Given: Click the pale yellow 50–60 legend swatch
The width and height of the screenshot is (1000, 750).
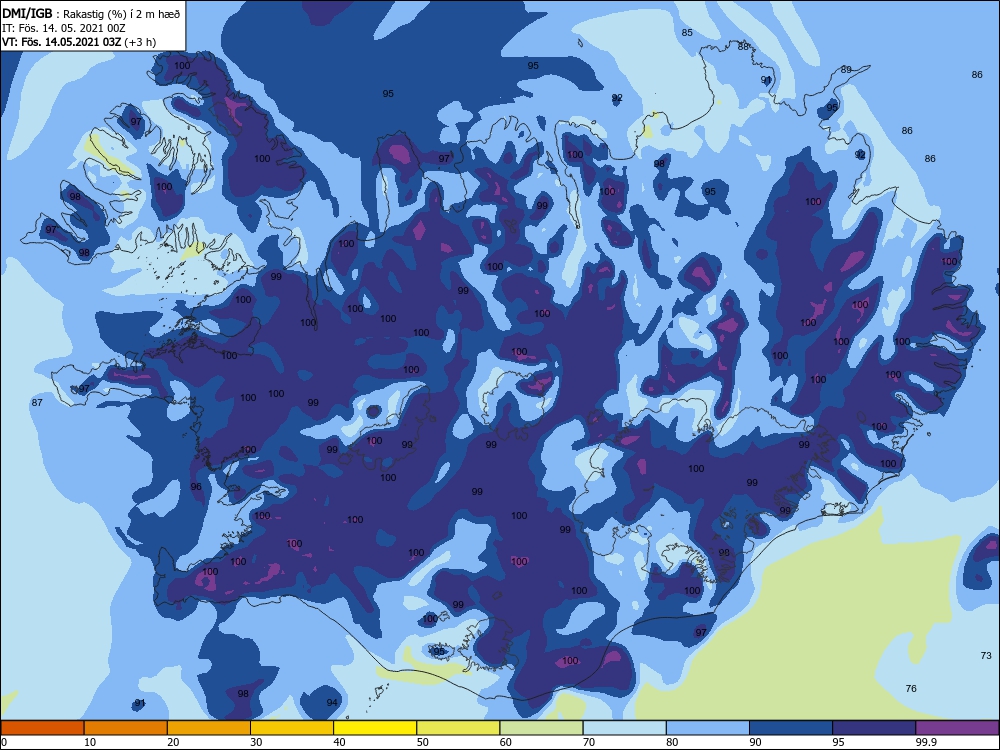Looking at the screenshot, I should click(458, 728).
